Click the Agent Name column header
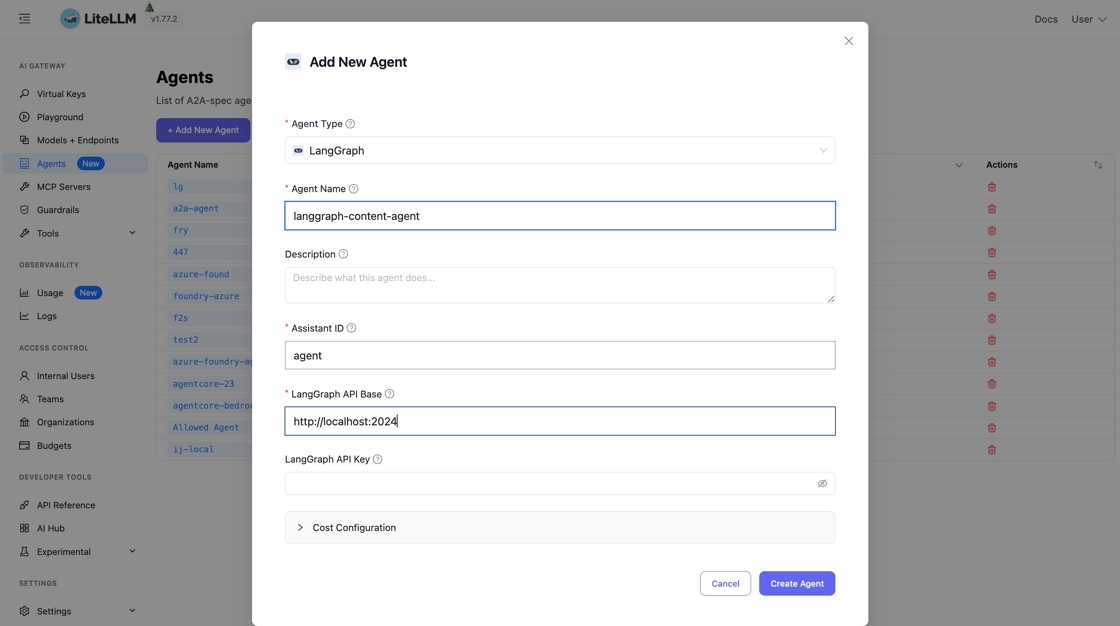1120x626 pixels. (x=193, y=164)
